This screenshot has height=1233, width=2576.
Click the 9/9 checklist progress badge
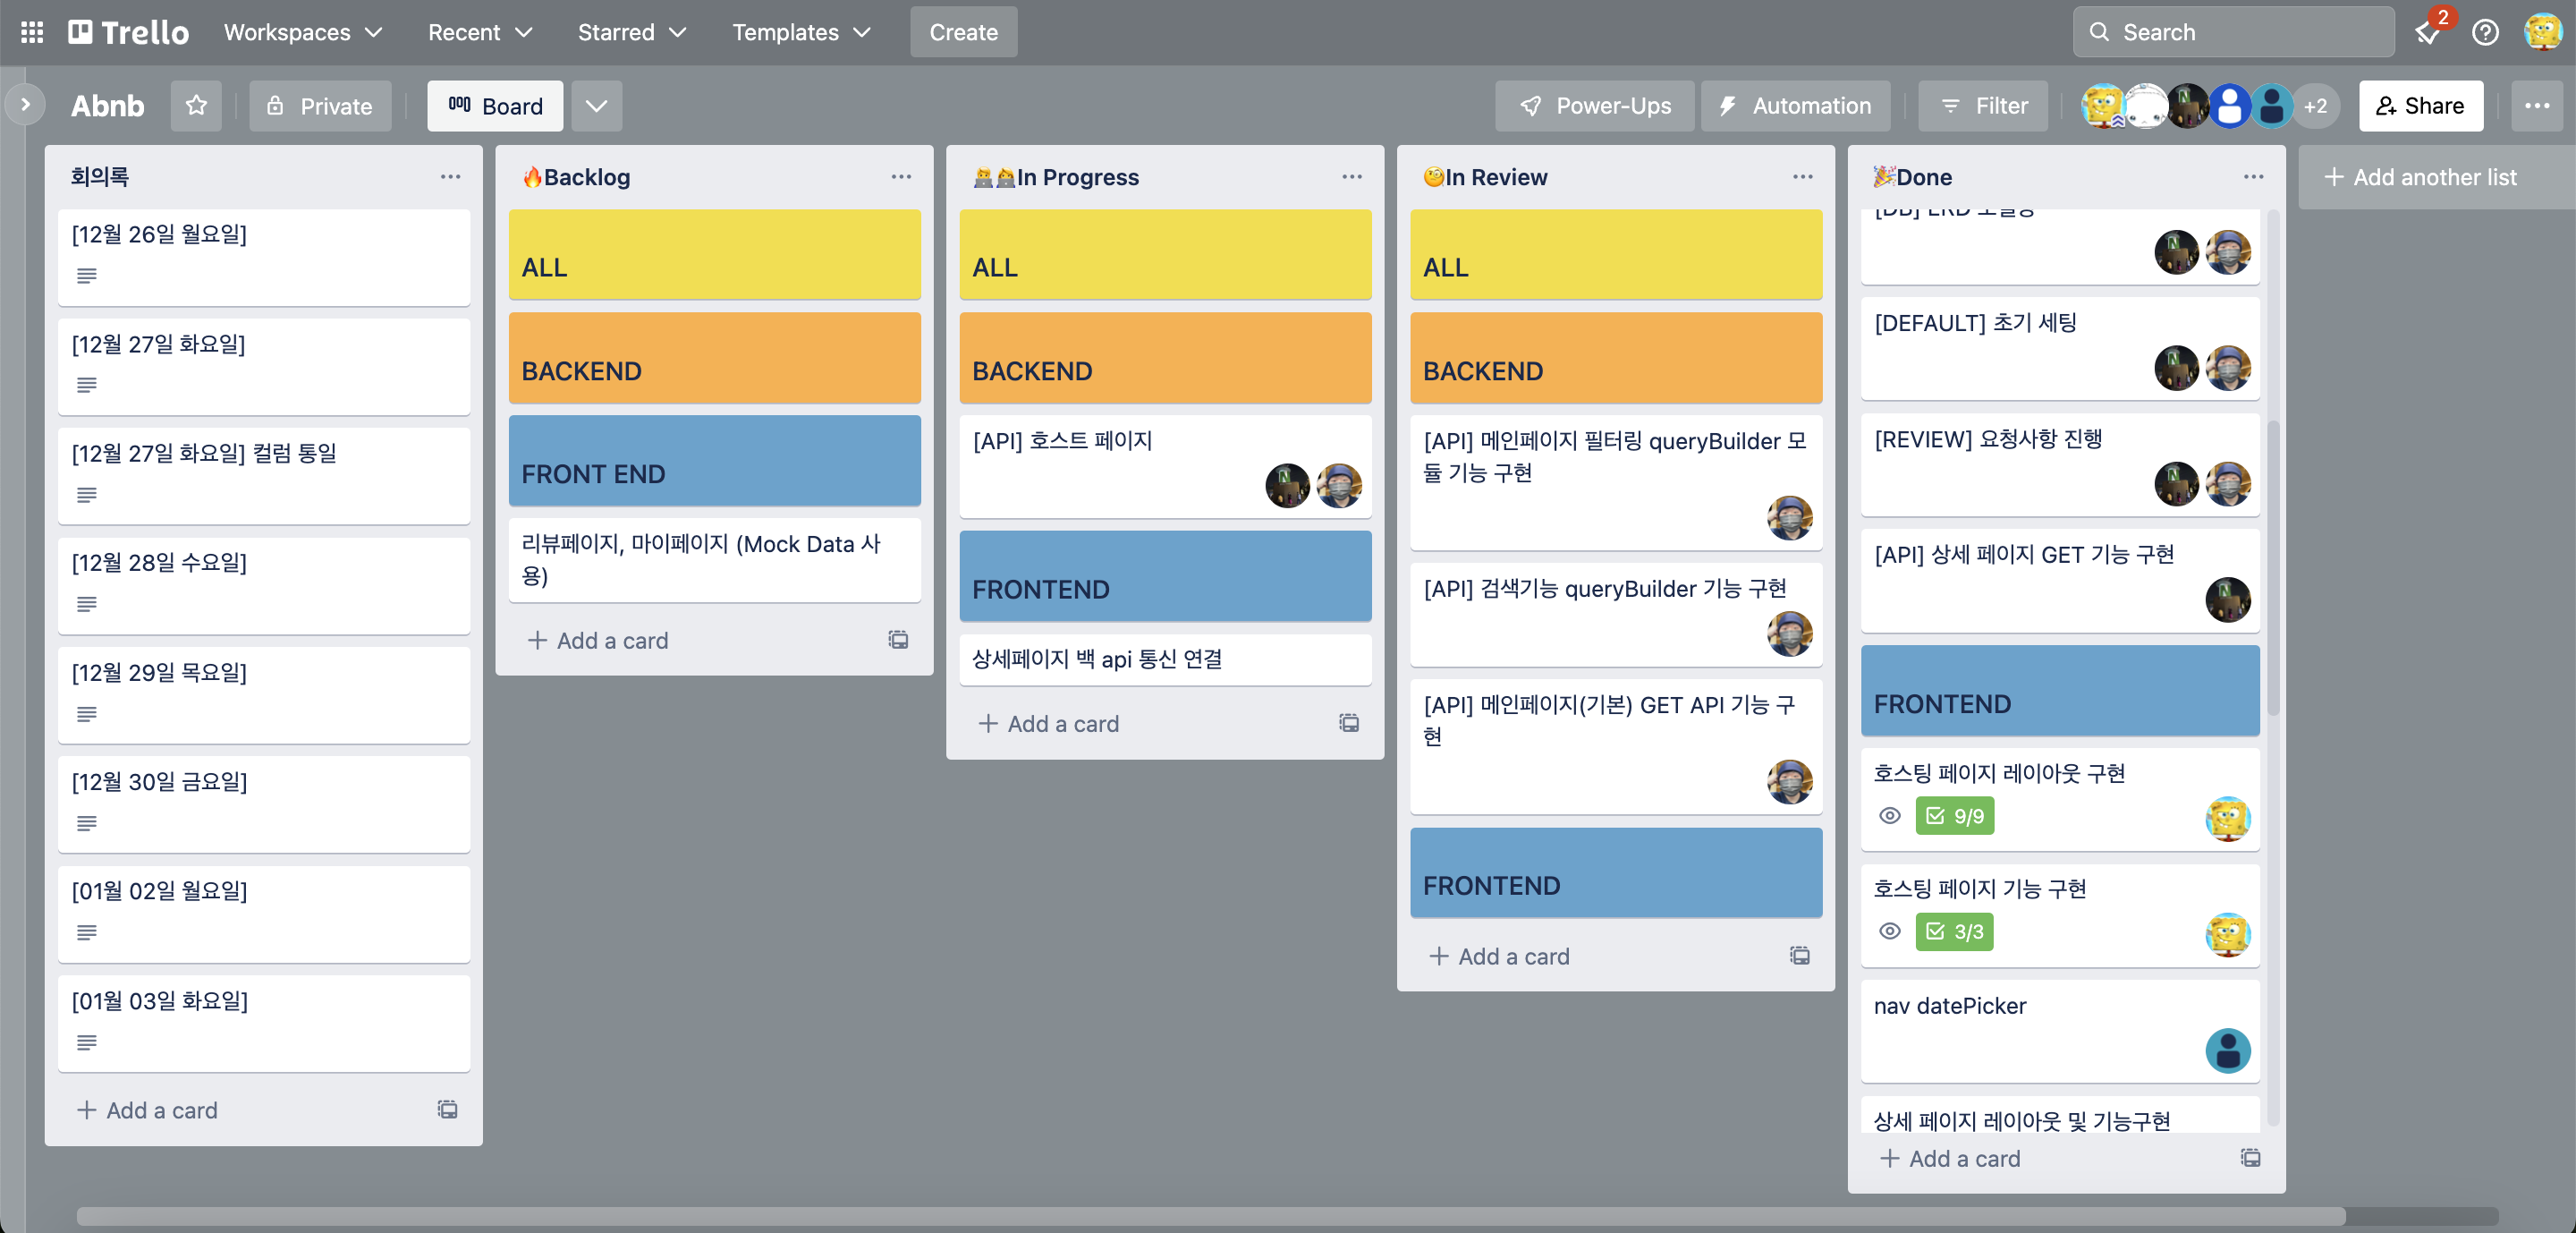coord(1955,816)
